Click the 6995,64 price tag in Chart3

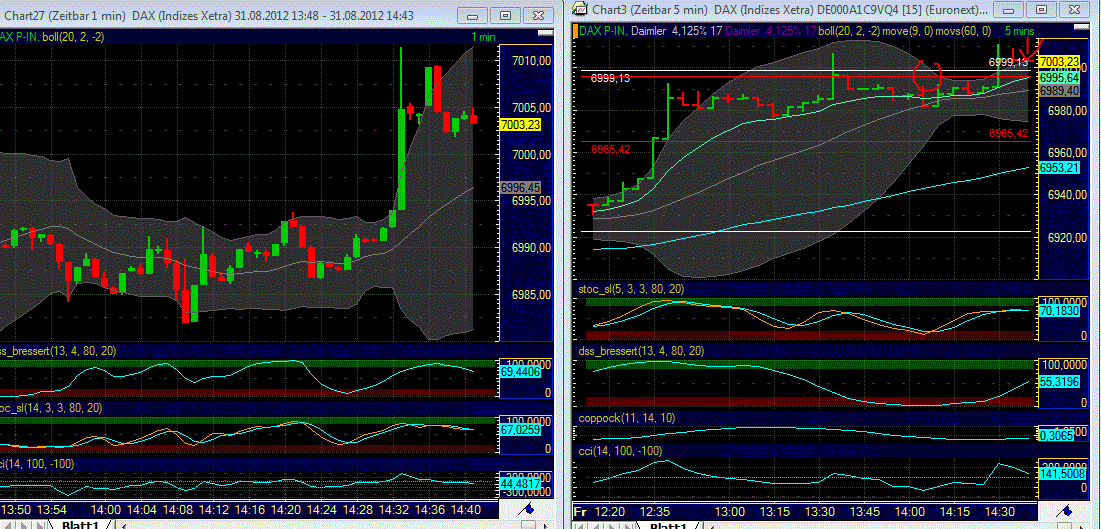(x=1058, y=78)
